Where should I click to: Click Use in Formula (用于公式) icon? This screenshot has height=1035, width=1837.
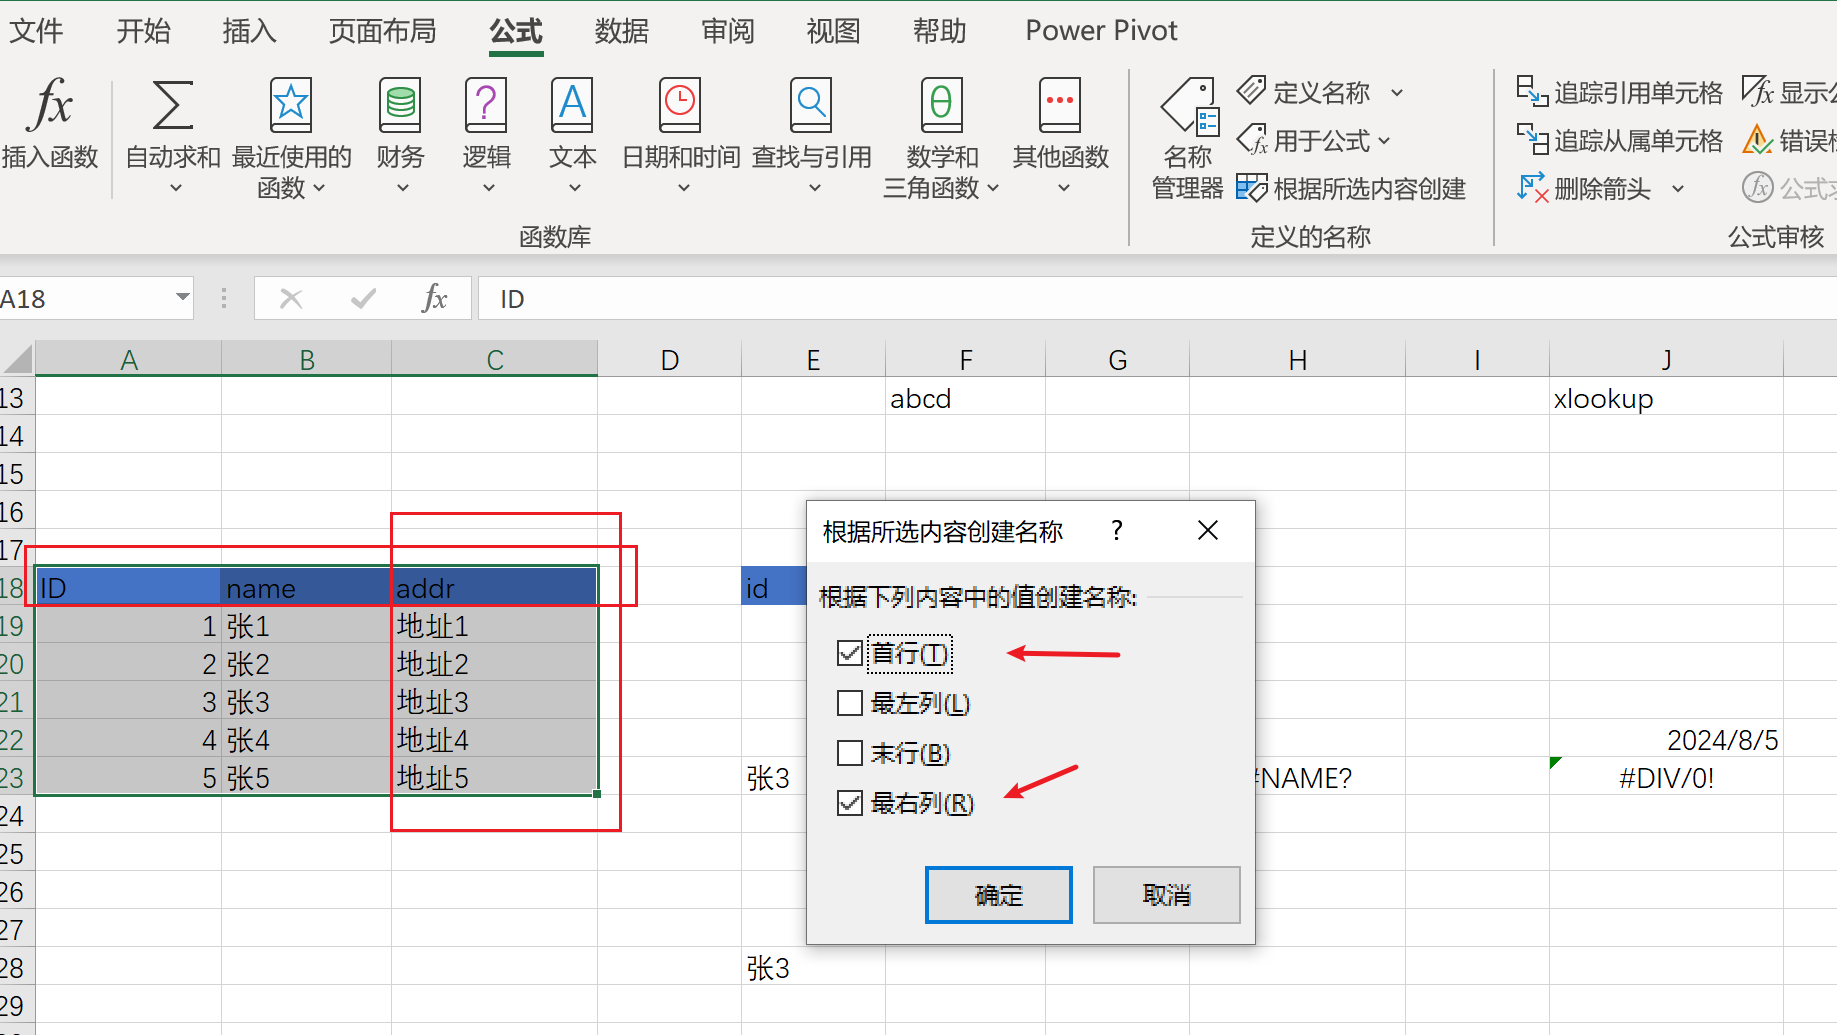point(1252,140)
